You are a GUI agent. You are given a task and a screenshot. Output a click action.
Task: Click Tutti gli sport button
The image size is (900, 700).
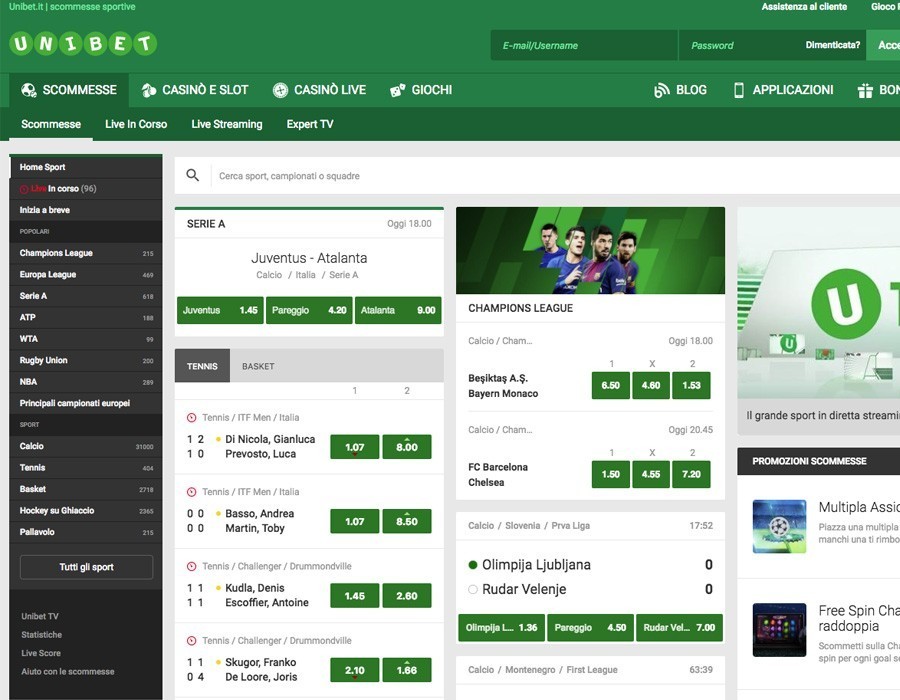(87, 567)
